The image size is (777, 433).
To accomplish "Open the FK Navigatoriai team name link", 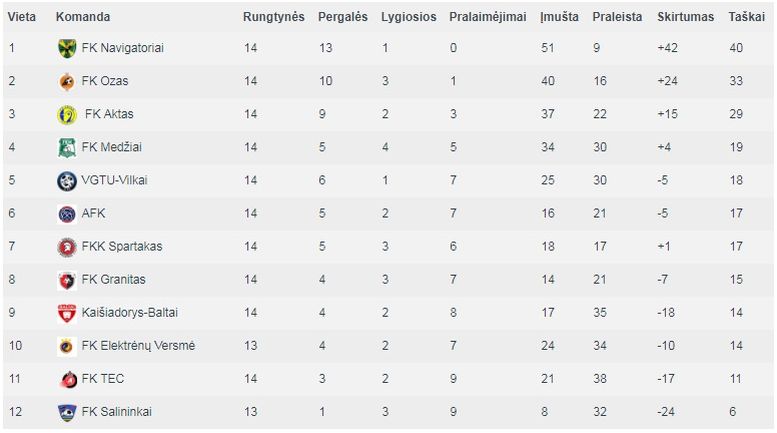I will 122,48.
